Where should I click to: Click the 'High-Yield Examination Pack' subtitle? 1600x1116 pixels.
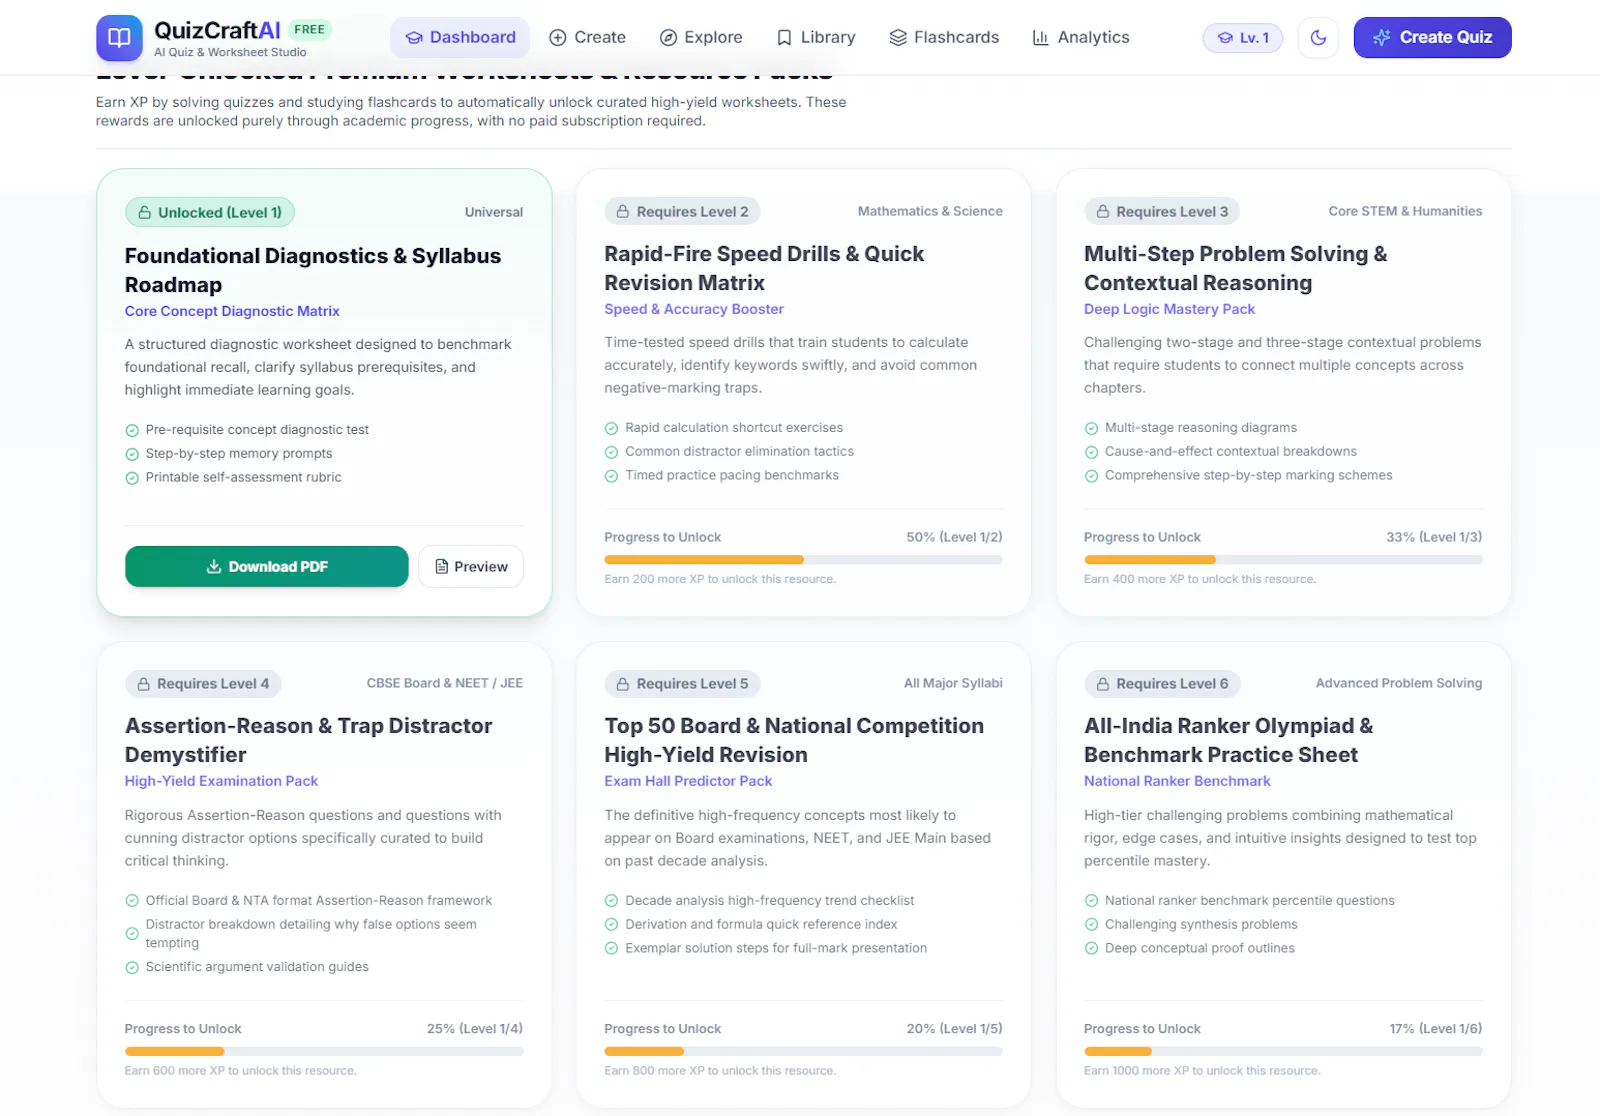tap(221, 781)
